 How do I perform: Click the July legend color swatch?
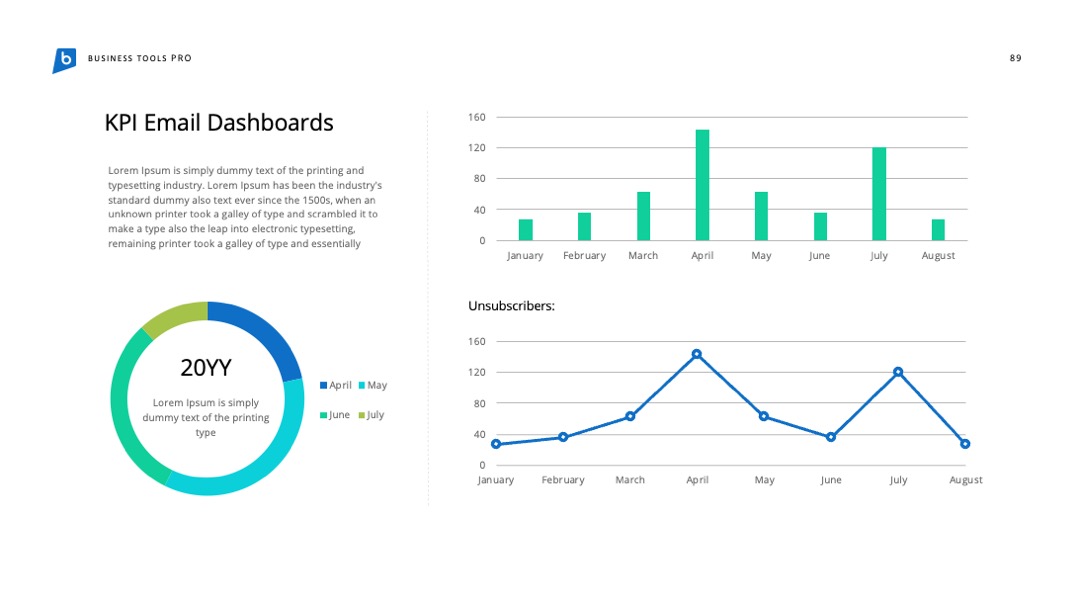pos(362,415)
